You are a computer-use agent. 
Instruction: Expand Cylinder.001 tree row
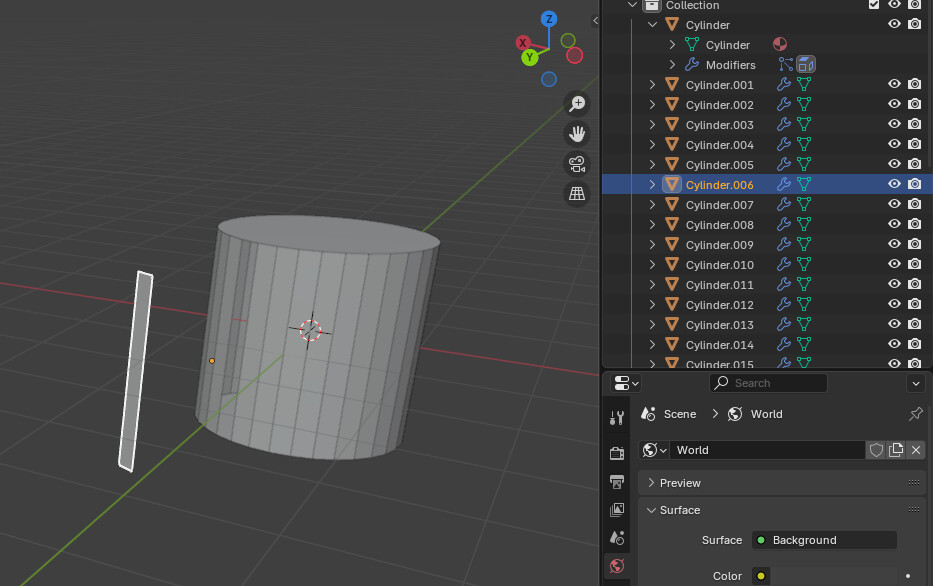pyautogui.click(x=652, y=84)
